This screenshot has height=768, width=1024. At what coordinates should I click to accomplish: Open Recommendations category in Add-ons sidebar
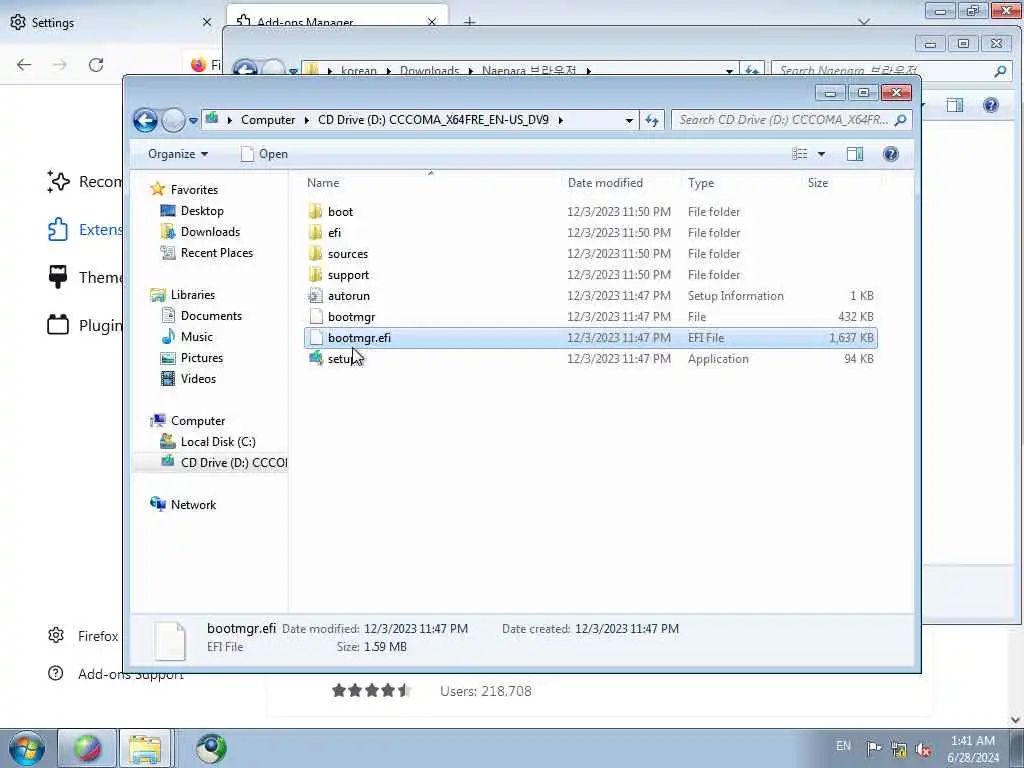pyautogui.click(x=84, y=182)
